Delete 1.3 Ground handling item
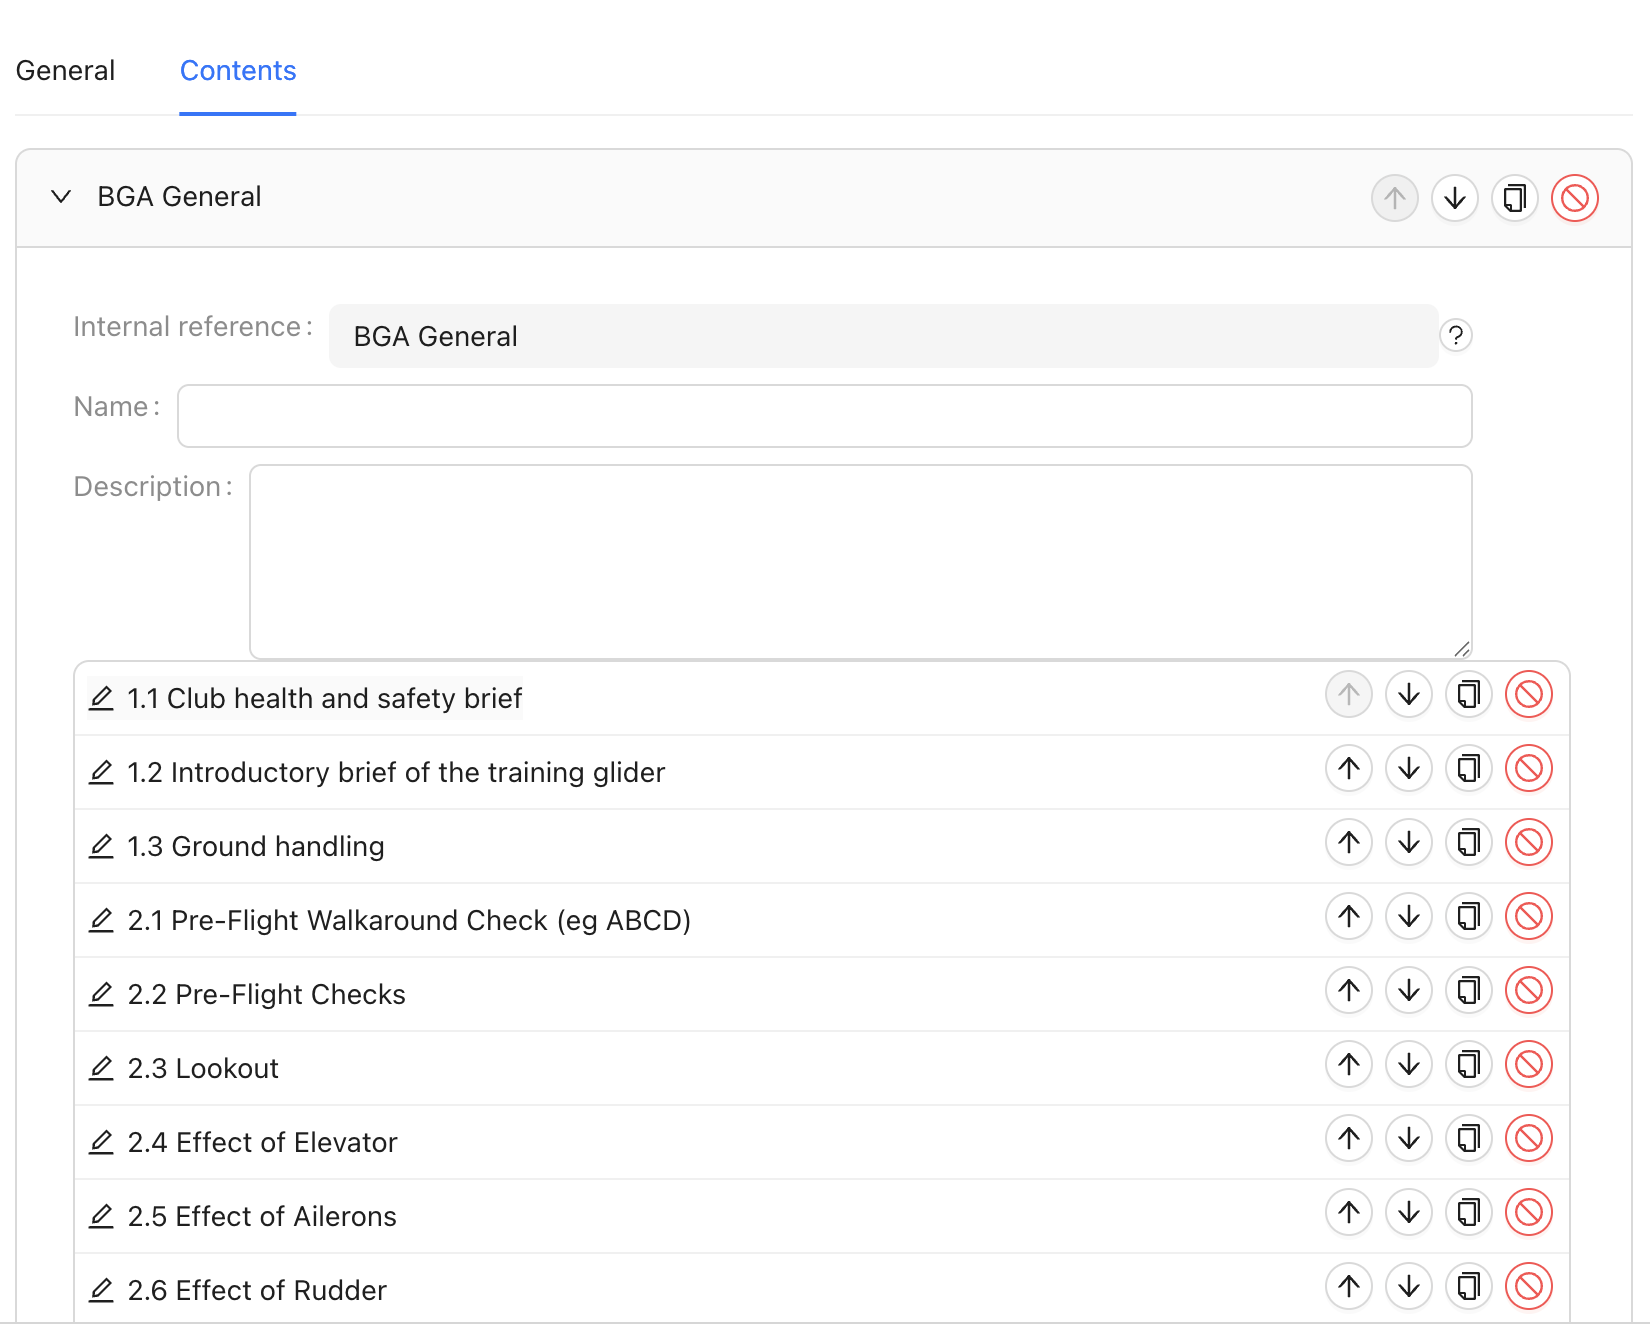Viewport: 1650px width, 1324px height. click(1528, 843)
